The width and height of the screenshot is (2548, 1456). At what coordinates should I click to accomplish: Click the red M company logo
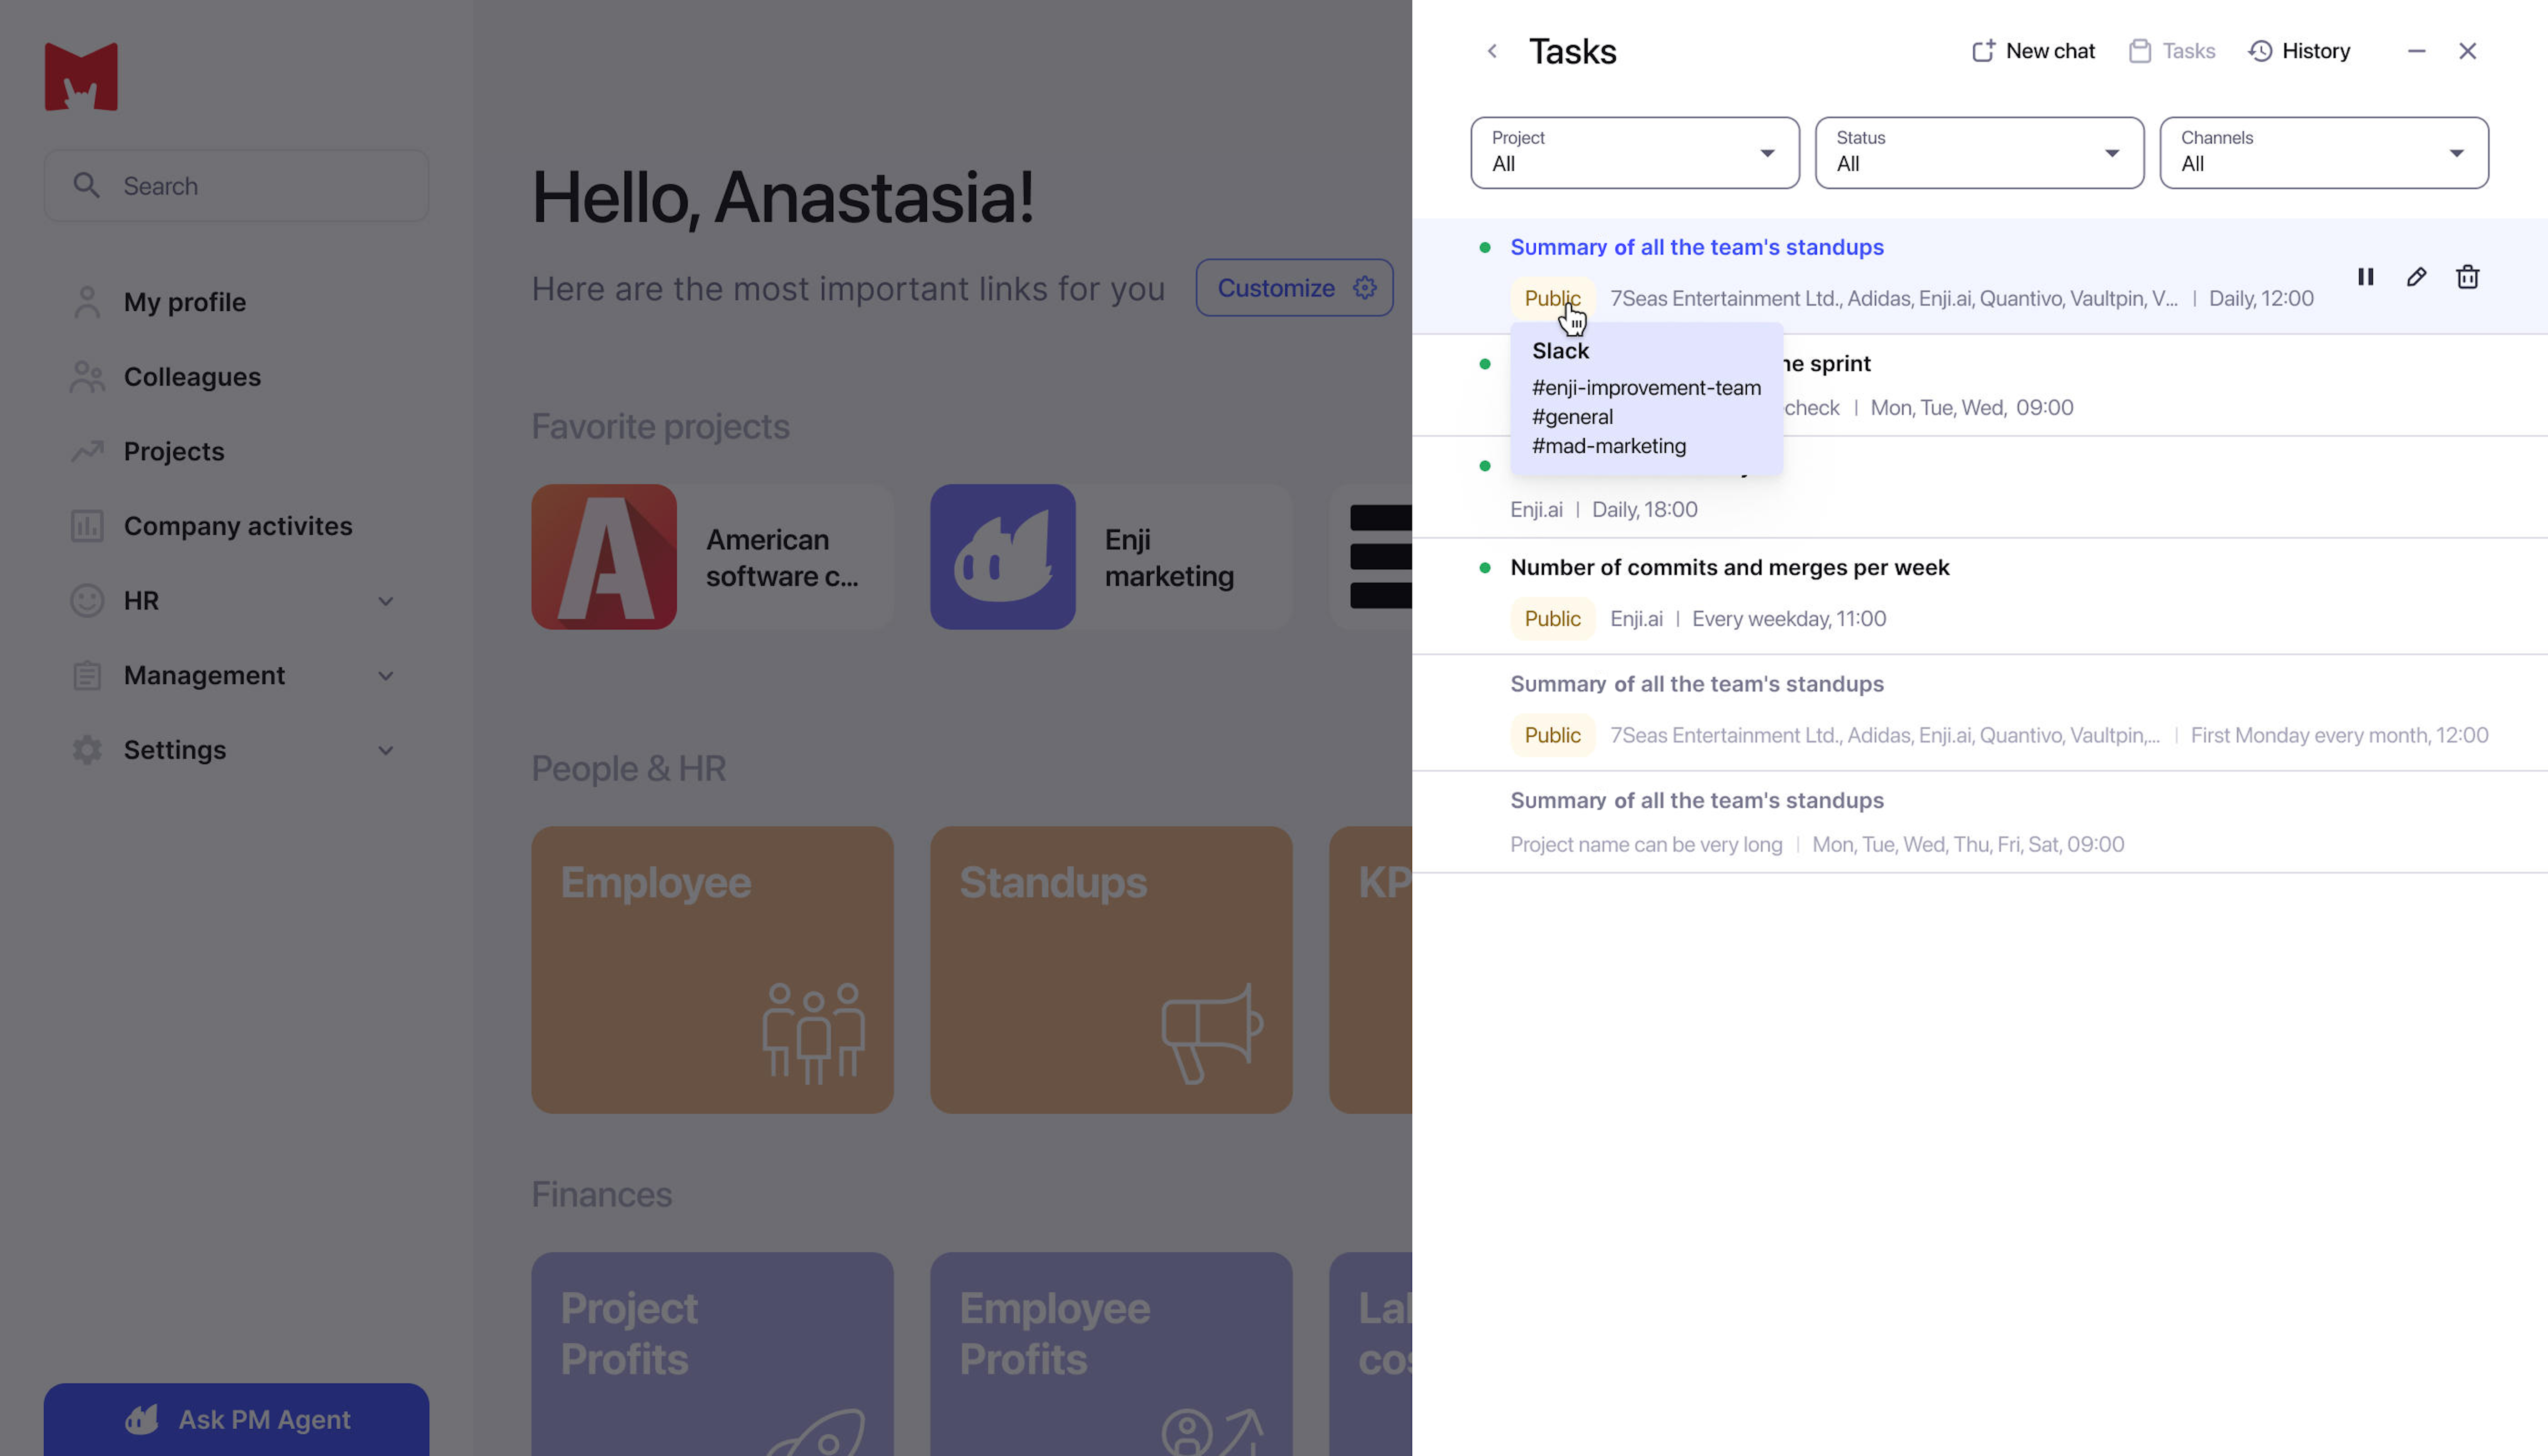pos(81,76)
